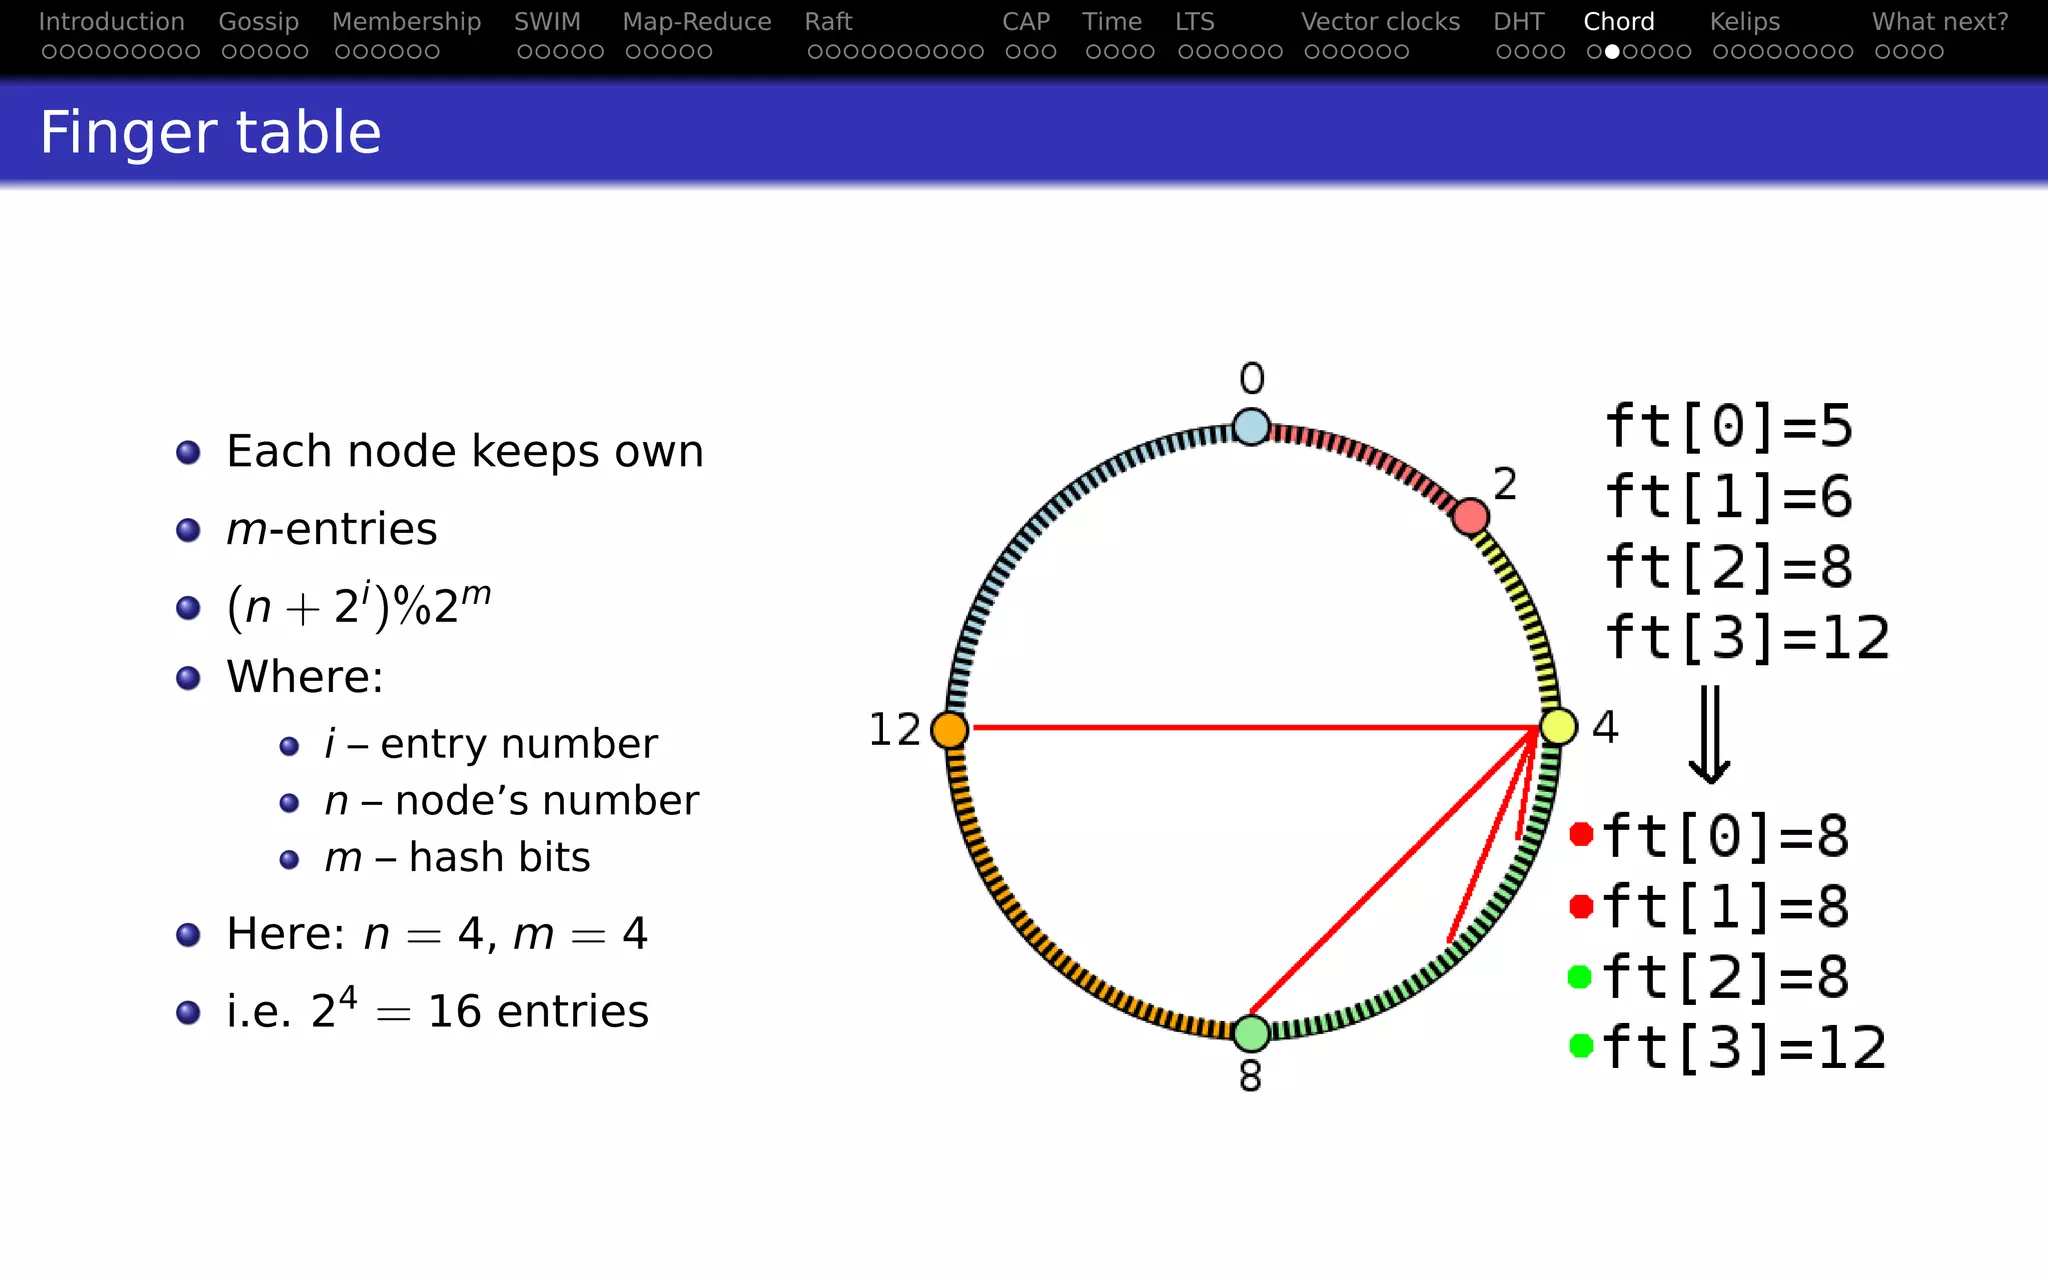Go to the Membership section

[406, 22]
